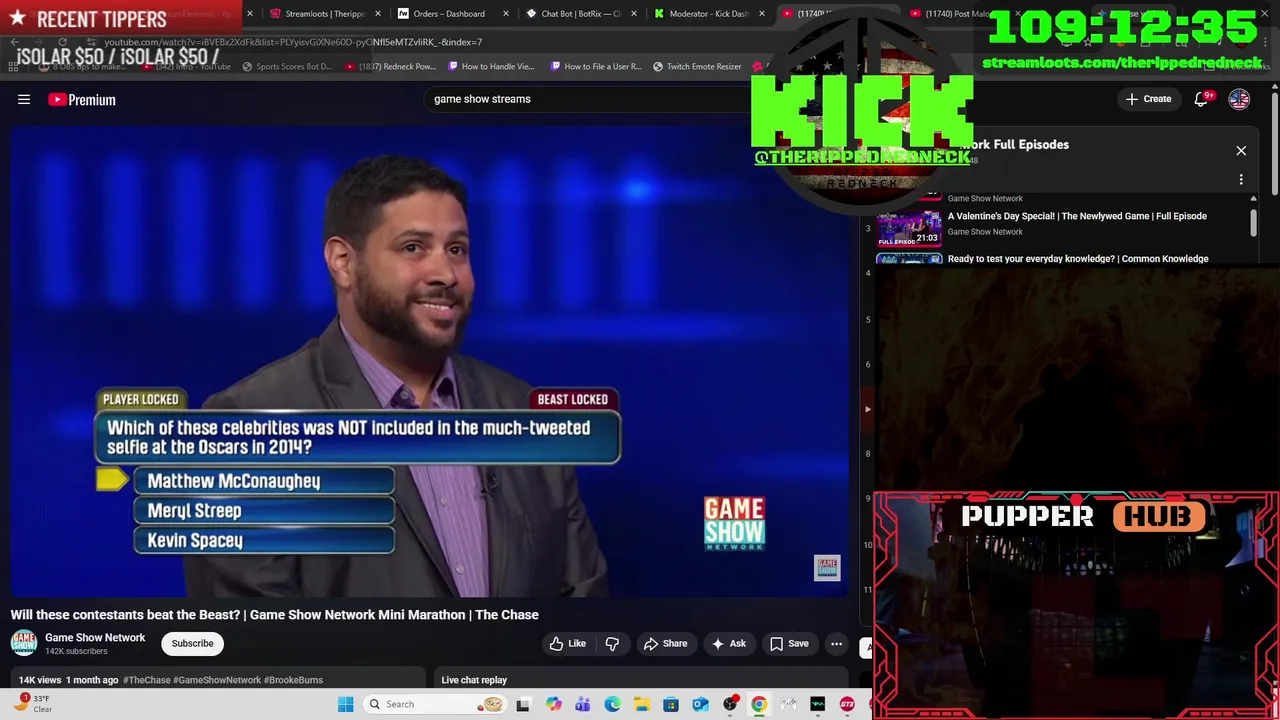The width and height of the screenshot is (1280, 720).
Task: Dislike the video
Action: point(612,644)
